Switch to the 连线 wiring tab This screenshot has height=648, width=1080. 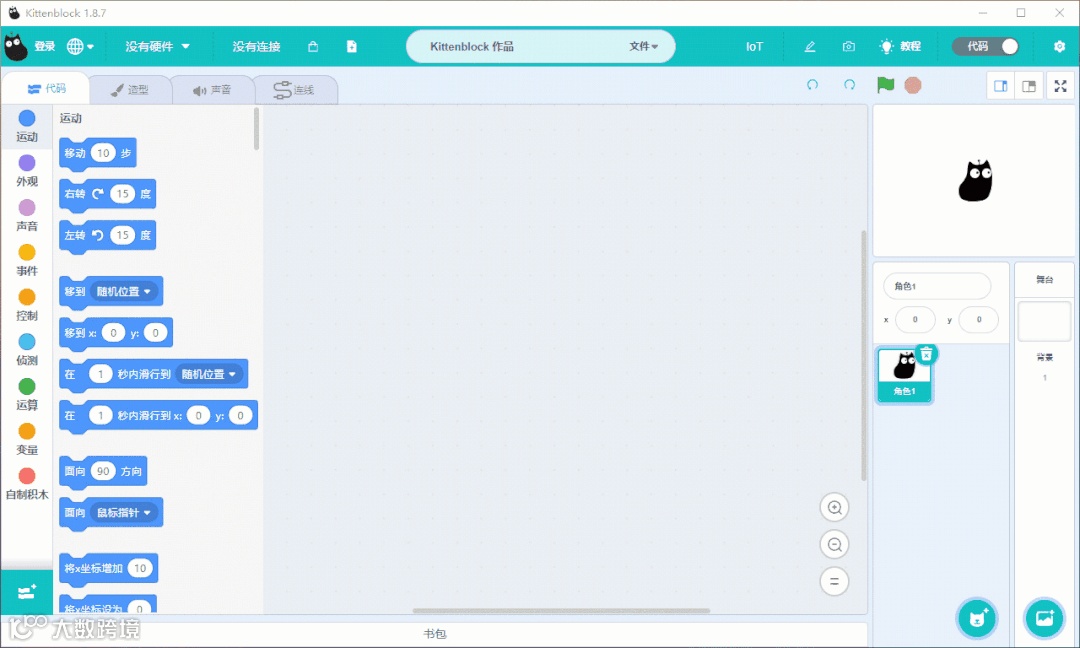[x=295, y=90]
